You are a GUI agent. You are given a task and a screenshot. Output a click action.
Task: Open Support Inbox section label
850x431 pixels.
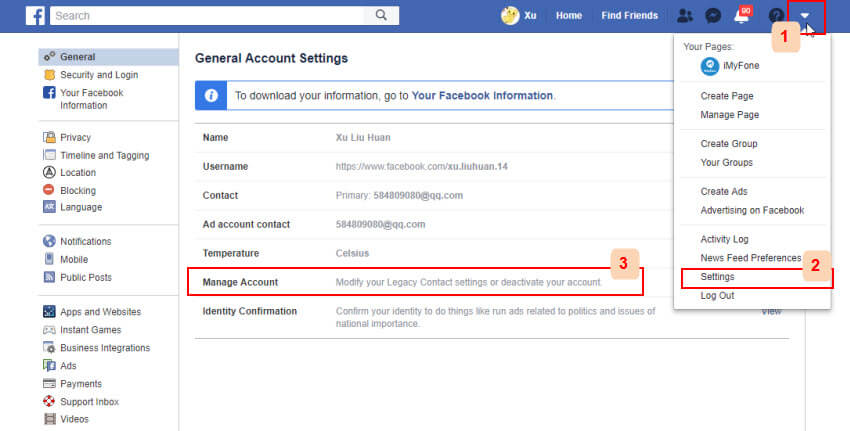pos(89,402)
